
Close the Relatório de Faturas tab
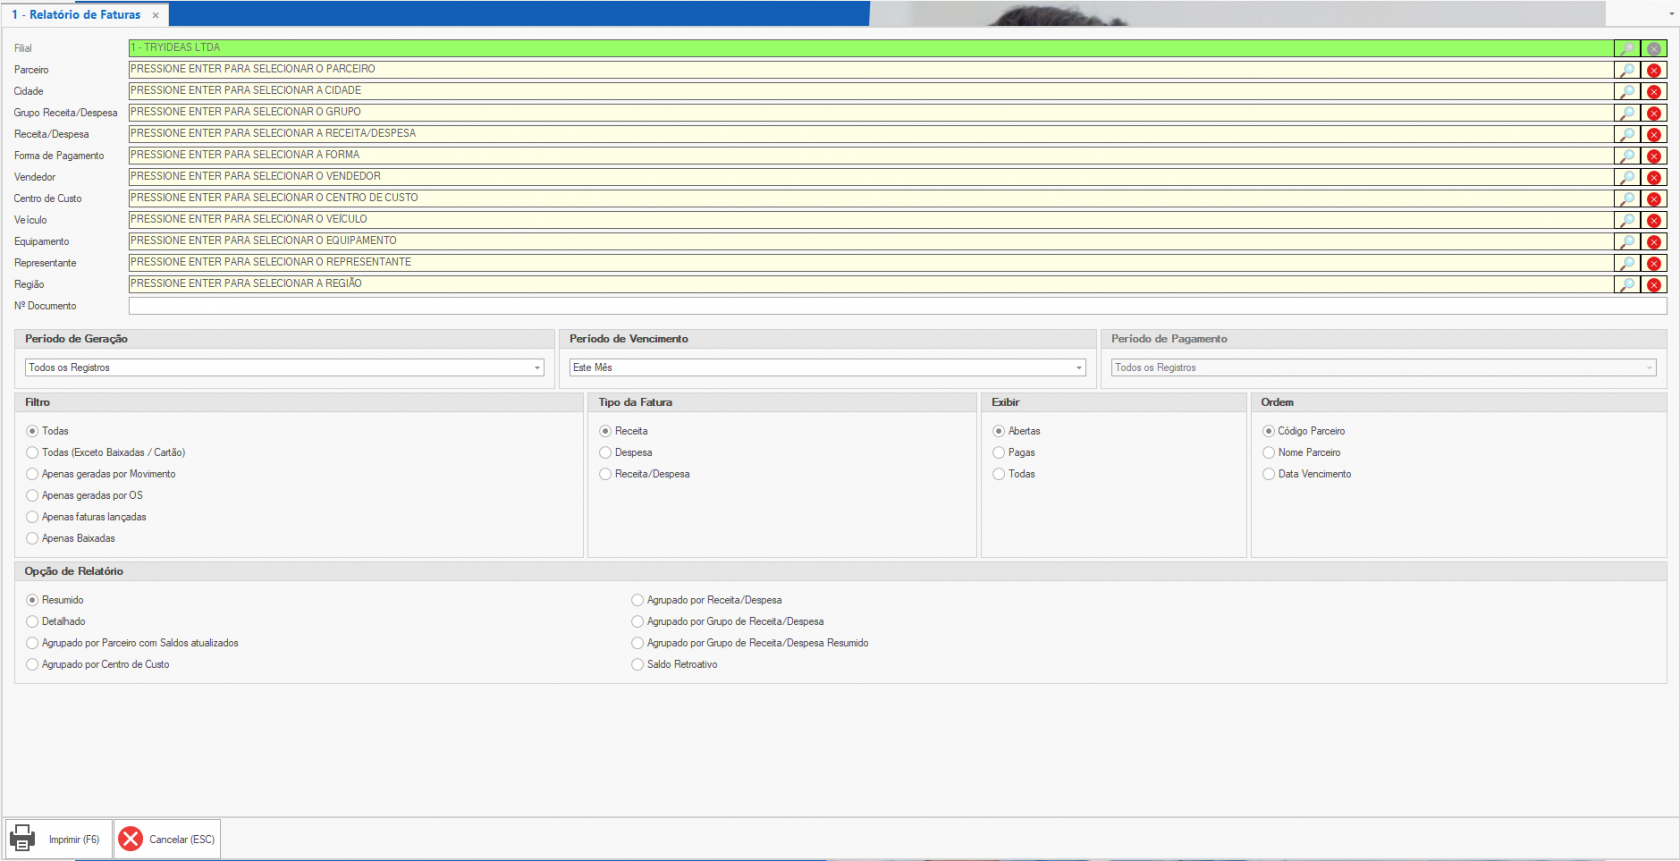(x=156, y=15)
